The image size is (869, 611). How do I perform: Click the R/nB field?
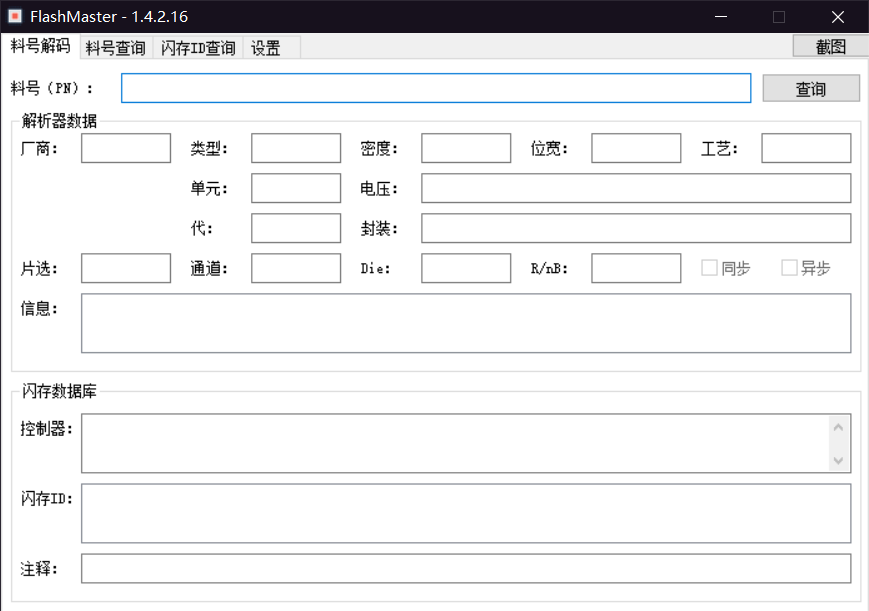(x=636, y=268)
